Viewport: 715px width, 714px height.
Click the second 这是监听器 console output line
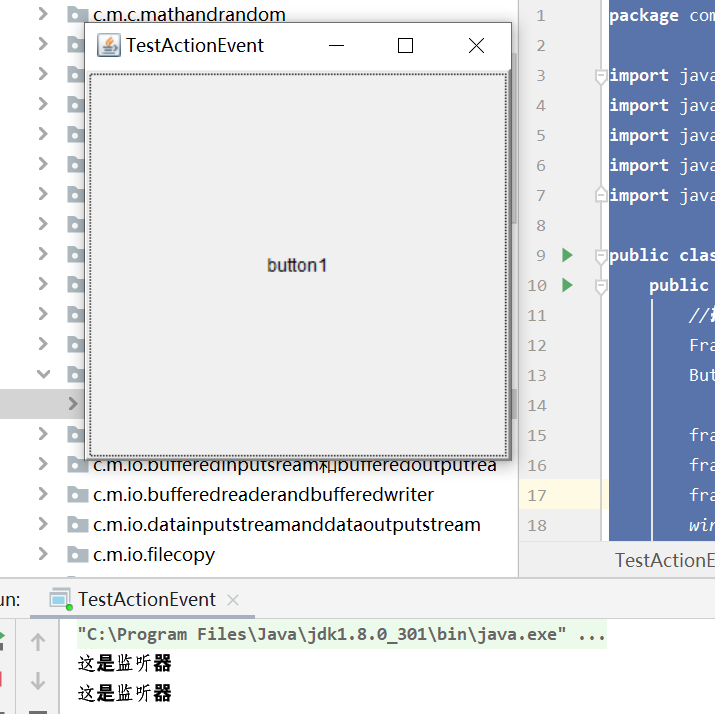point(124,693)
